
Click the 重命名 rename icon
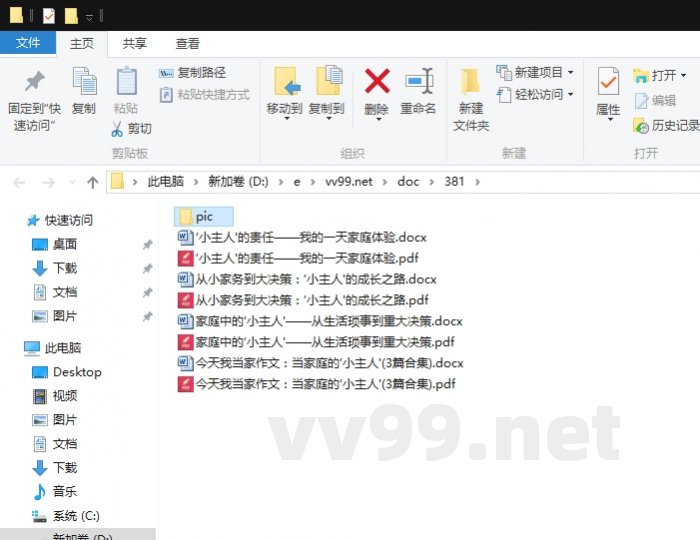coord(419,81)
